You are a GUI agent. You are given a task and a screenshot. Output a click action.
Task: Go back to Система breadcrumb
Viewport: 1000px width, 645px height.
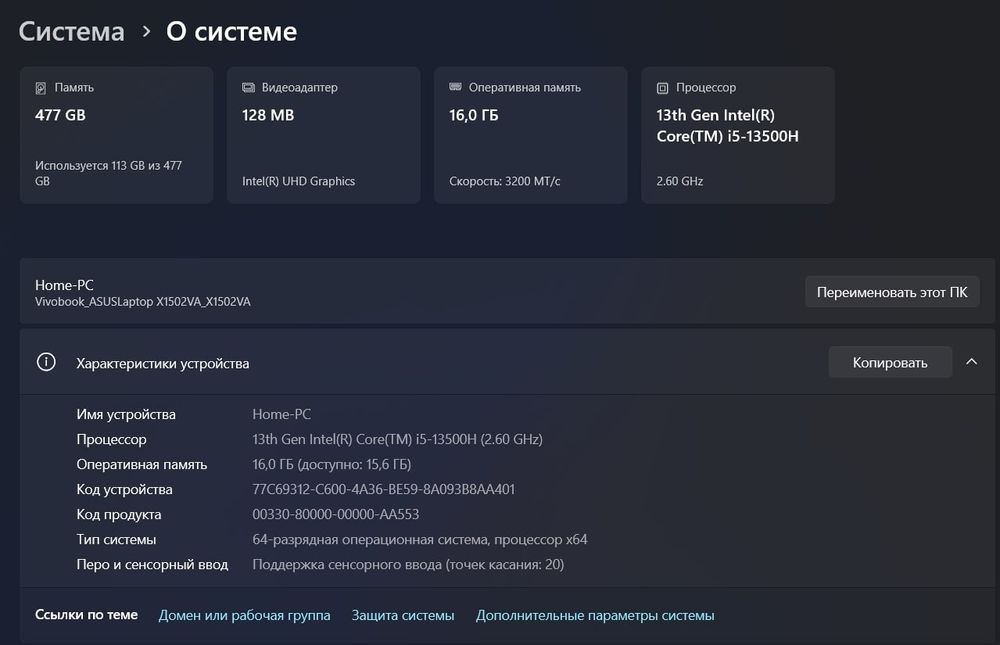point(71,31)
